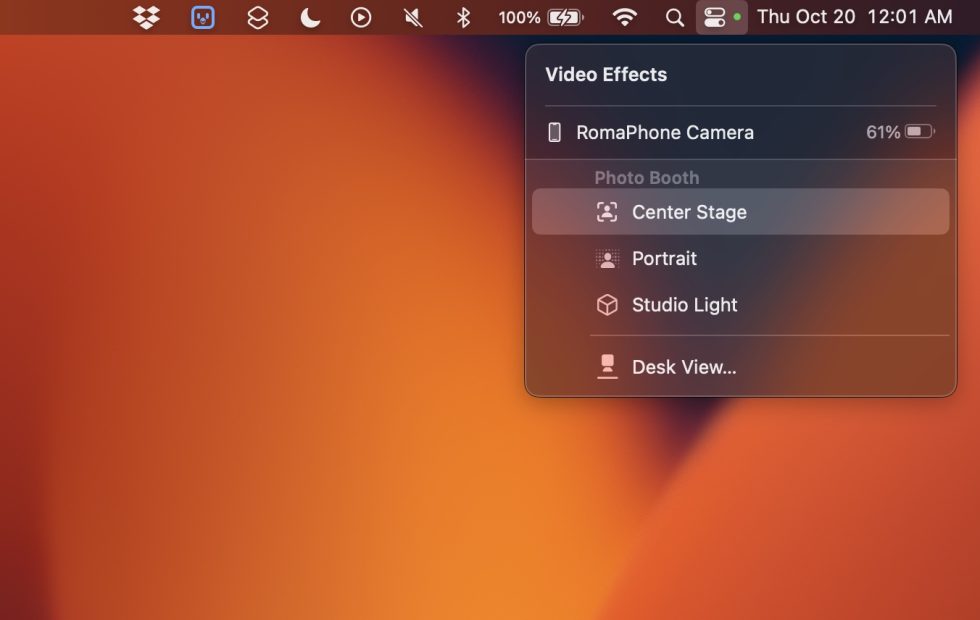
Task: Click the green camera-in-use indicator dot
Action: (x=738, y=17)
